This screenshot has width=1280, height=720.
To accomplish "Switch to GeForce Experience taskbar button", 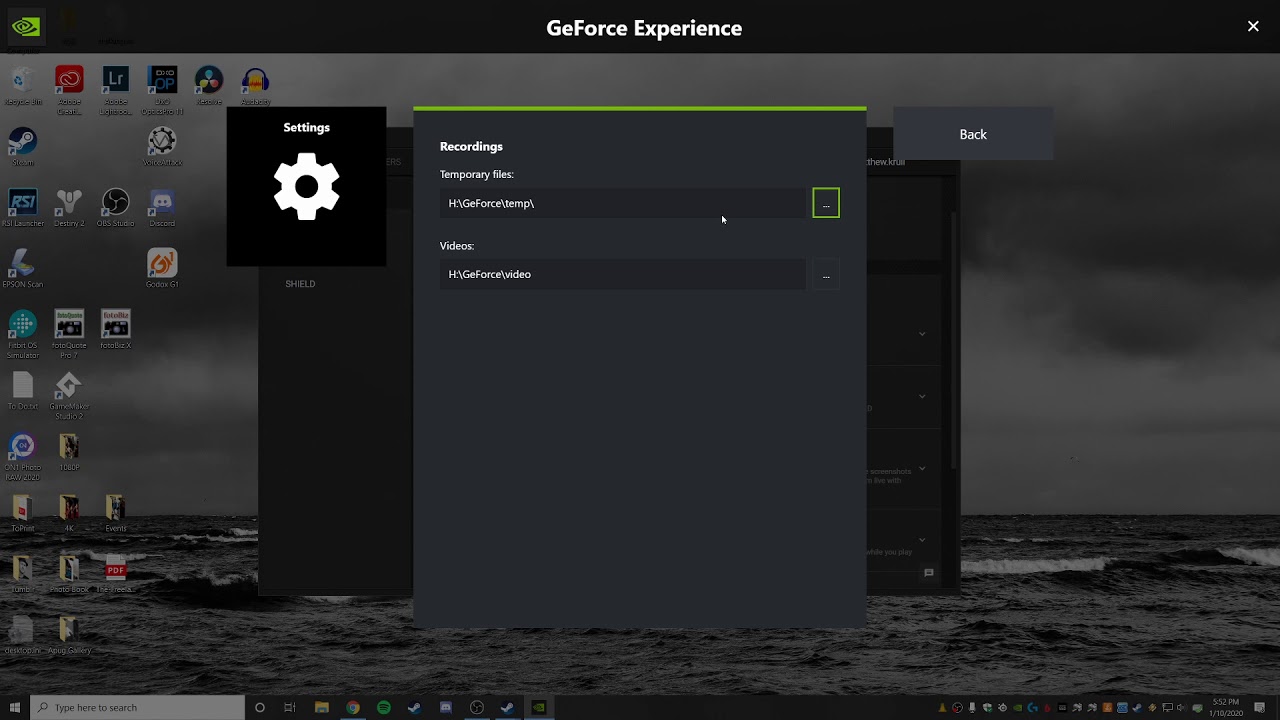I will click(x=539, y=707).
